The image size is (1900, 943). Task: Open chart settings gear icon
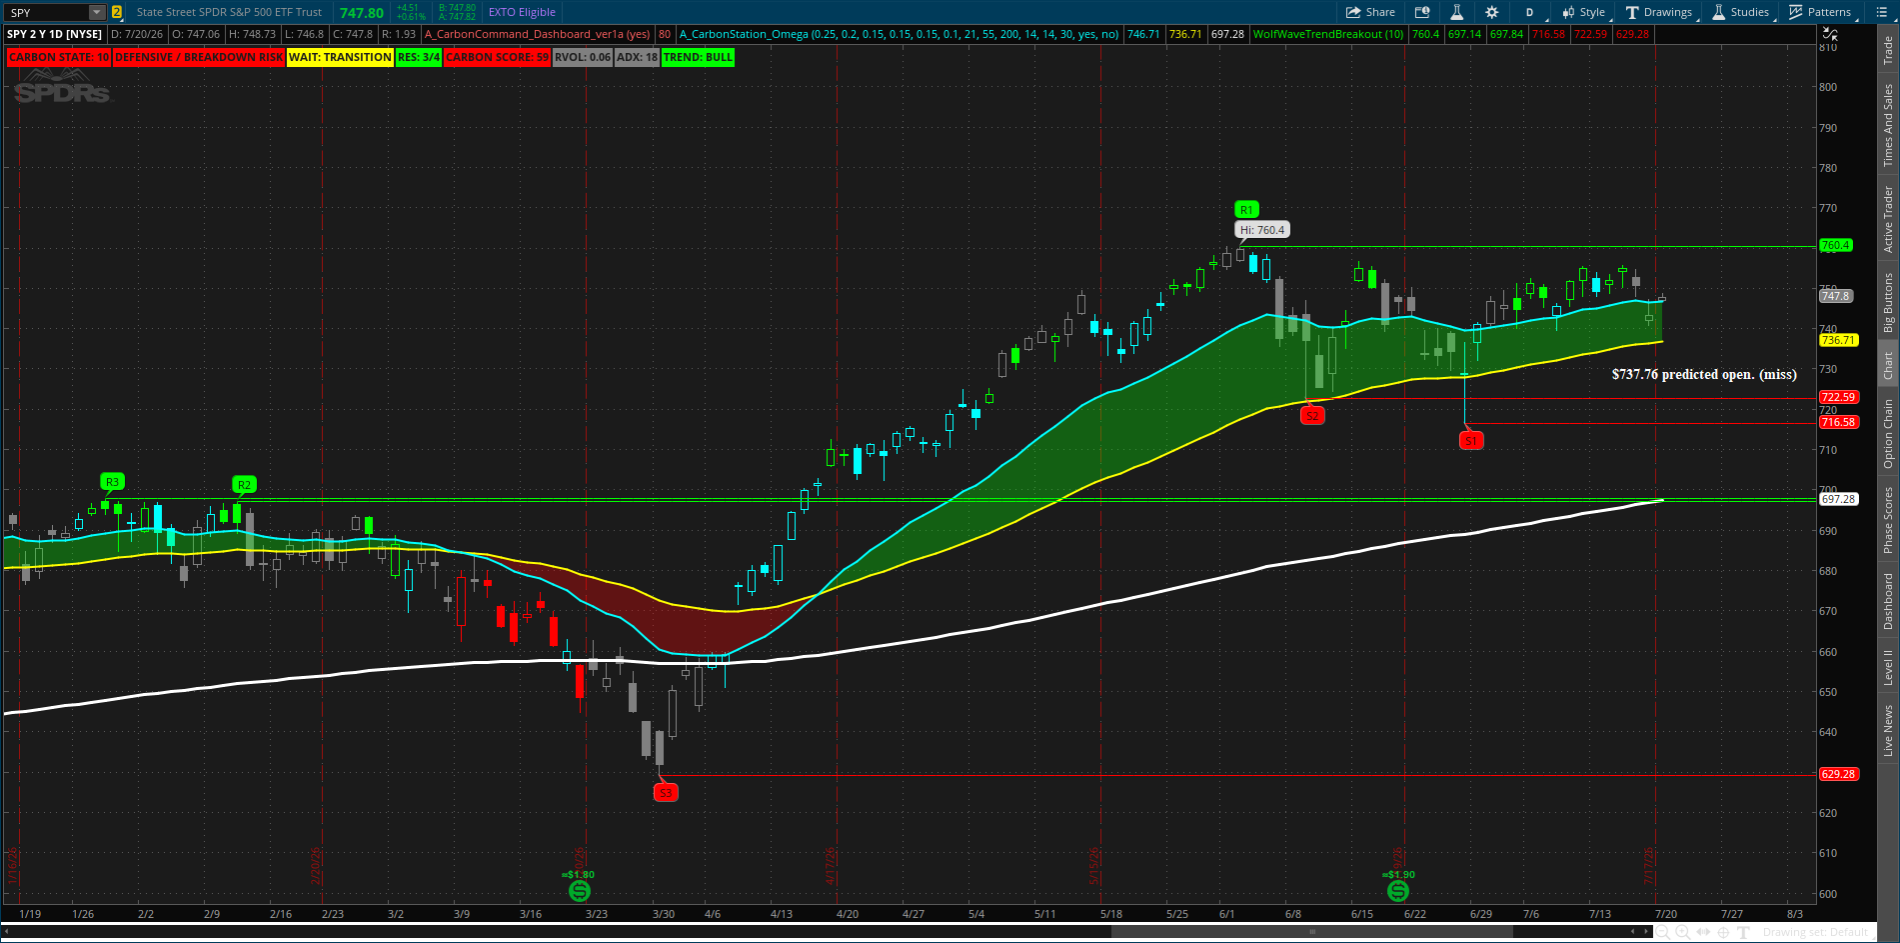(x=1492, y=12)
